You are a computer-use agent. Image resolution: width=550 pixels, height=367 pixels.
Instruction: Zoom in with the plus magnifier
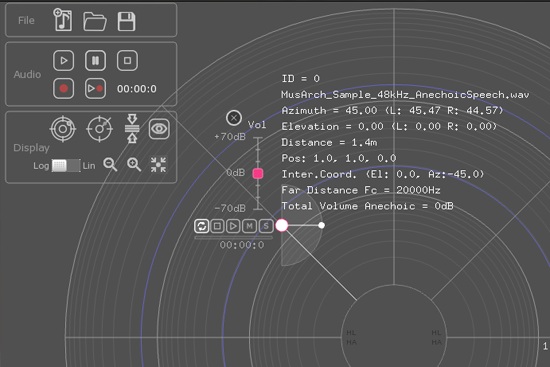[x=134, y=164]
